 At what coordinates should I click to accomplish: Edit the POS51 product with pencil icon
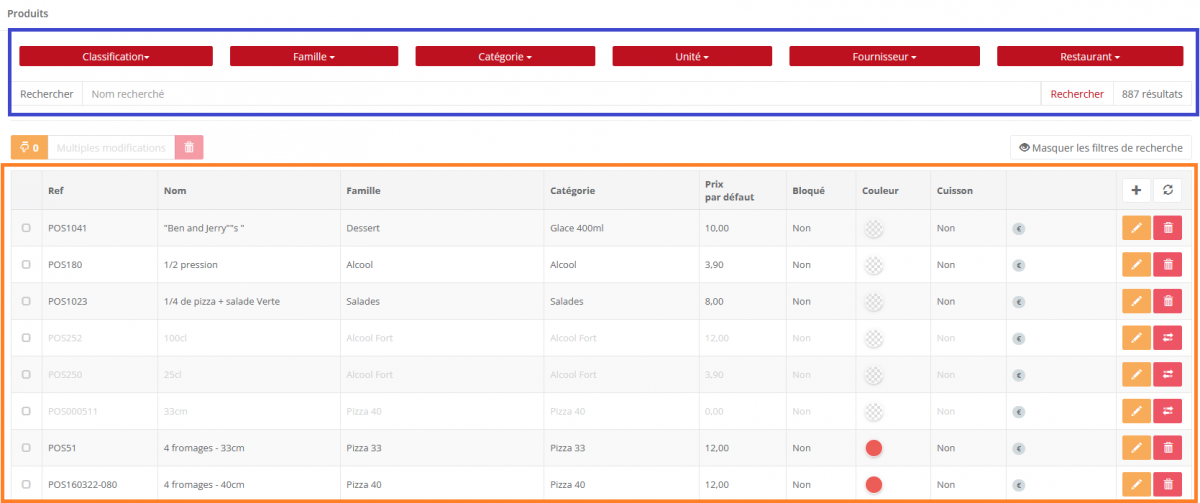[1136, 448]
